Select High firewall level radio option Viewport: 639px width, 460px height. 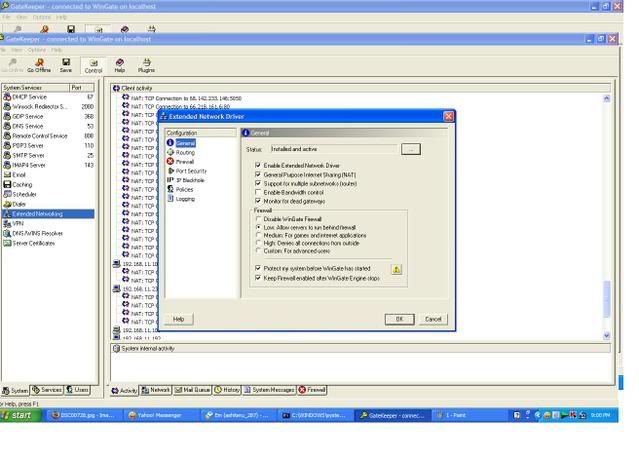pos(258,243)
